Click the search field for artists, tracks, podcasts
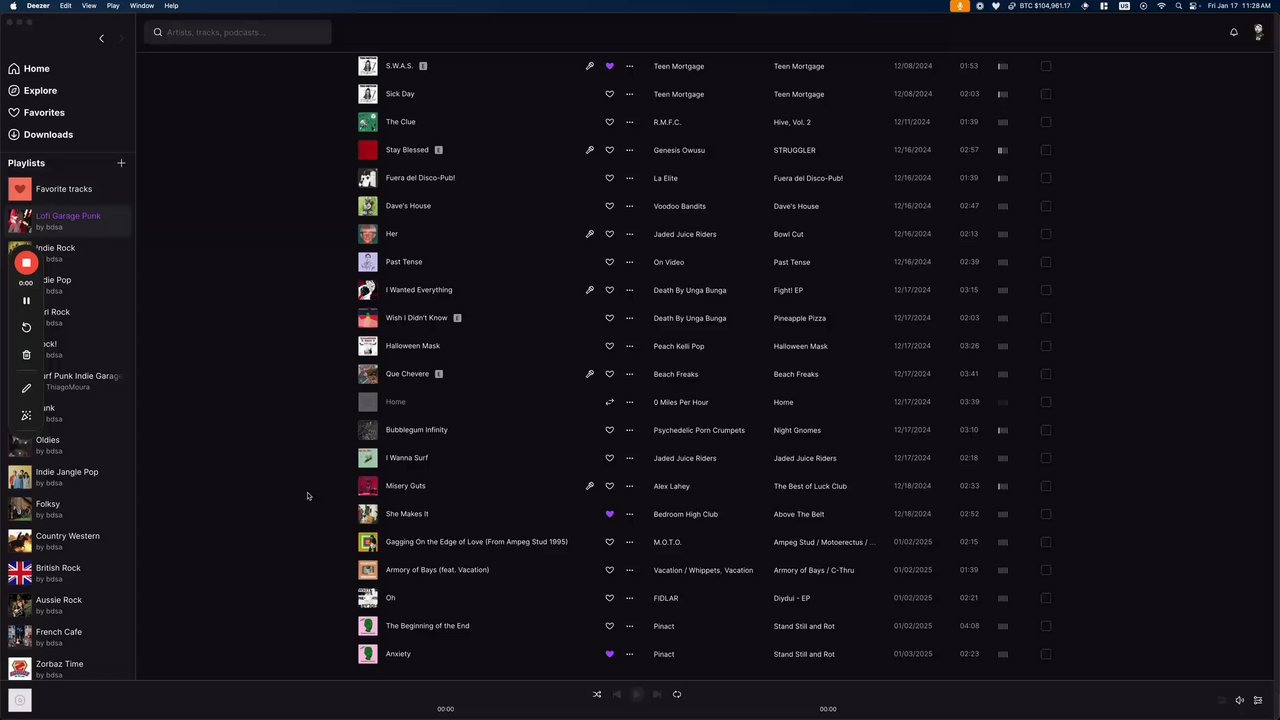The height and width of the screenshot is (720, 1280). coord(238,32)
